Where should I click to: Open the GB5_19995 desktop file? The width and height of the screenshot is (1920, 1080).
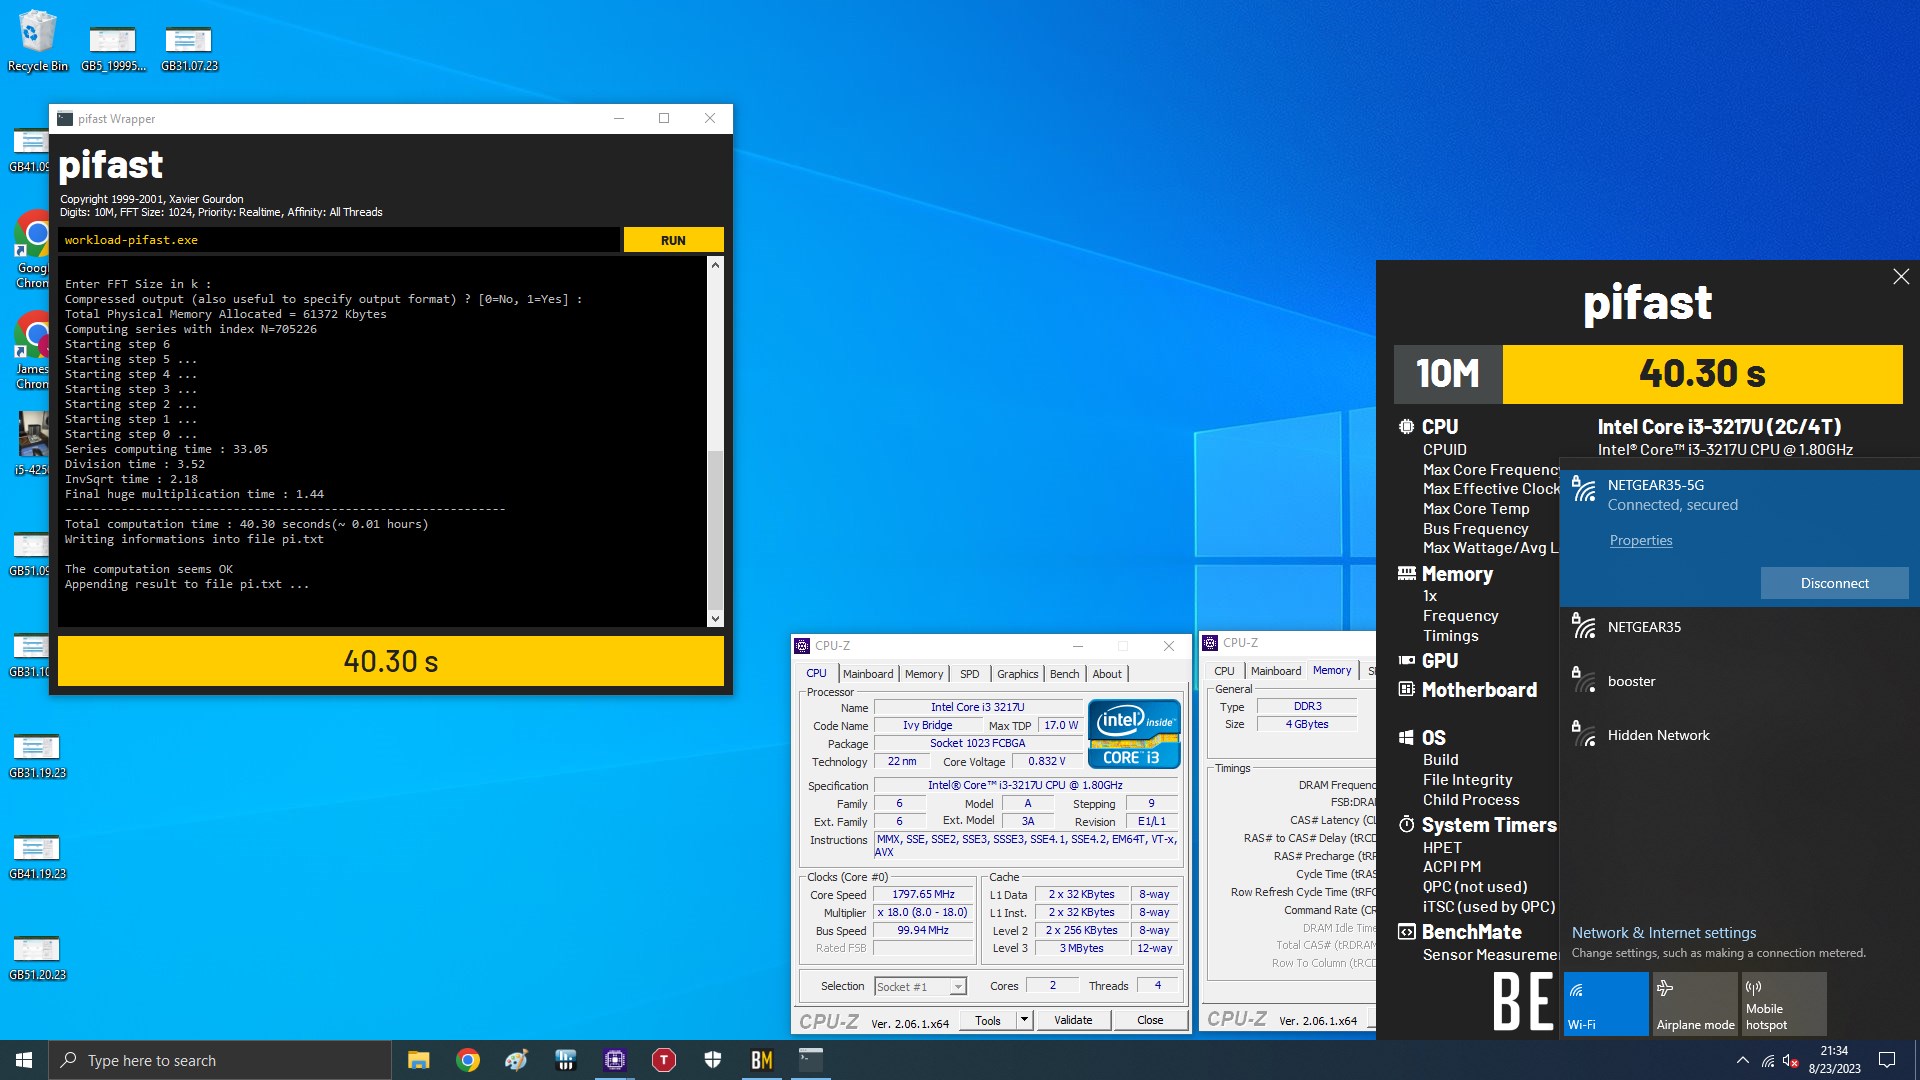point(113,49)
